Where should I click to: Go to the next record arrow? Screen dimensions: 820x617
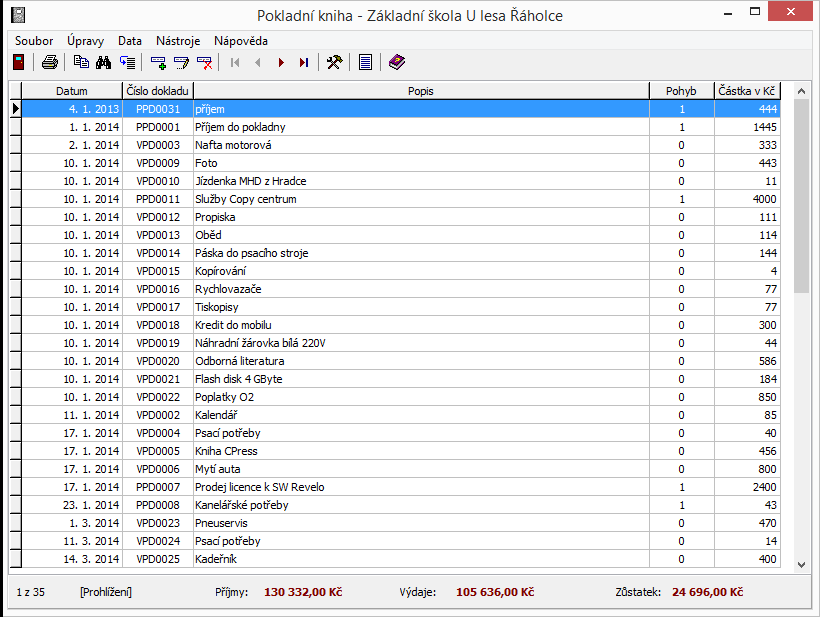point(281,63)
